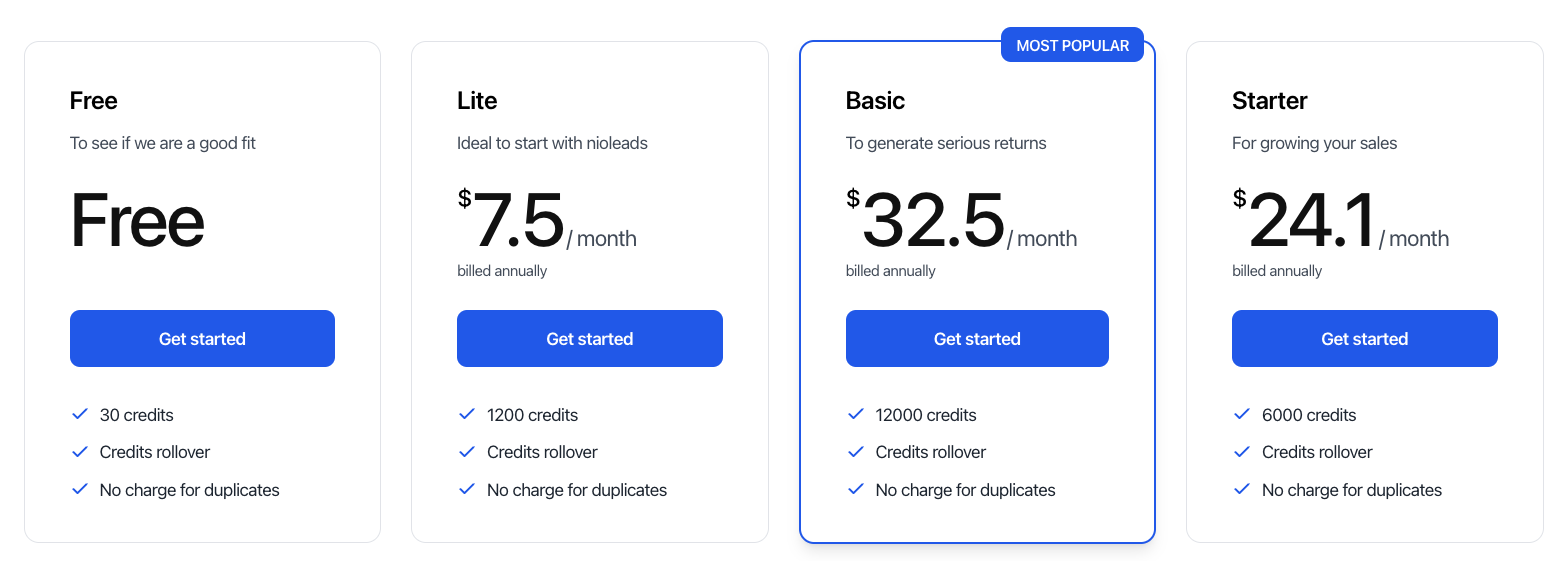Viewport: 1568px width, 561px height.
Task: Click checkmark next to 1200 credits
Action: coord(466,414)
